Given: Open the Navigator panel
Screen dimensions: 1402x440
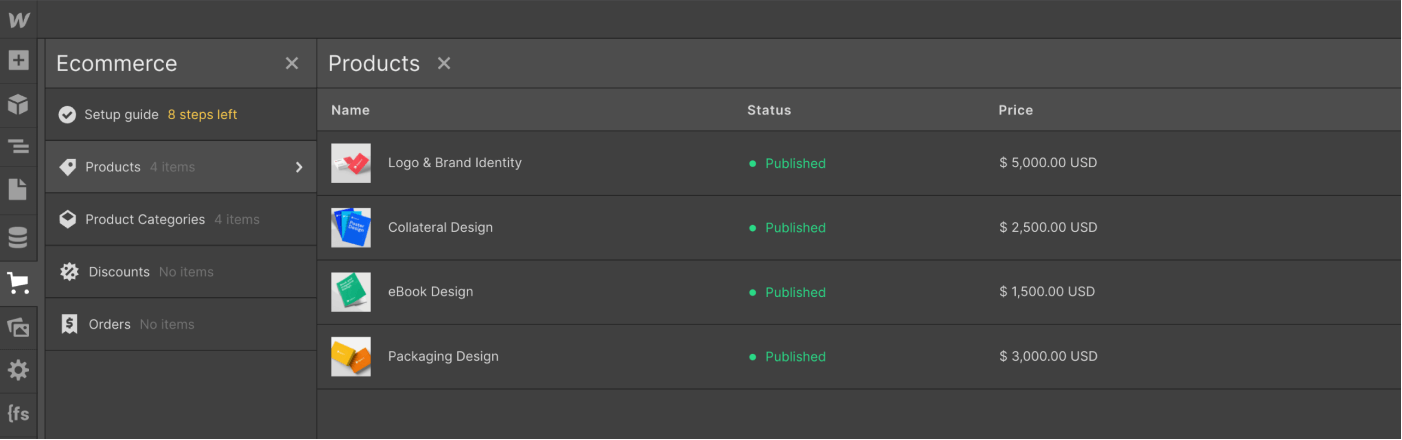Looking at the screenshot, I should pos(18,147).
